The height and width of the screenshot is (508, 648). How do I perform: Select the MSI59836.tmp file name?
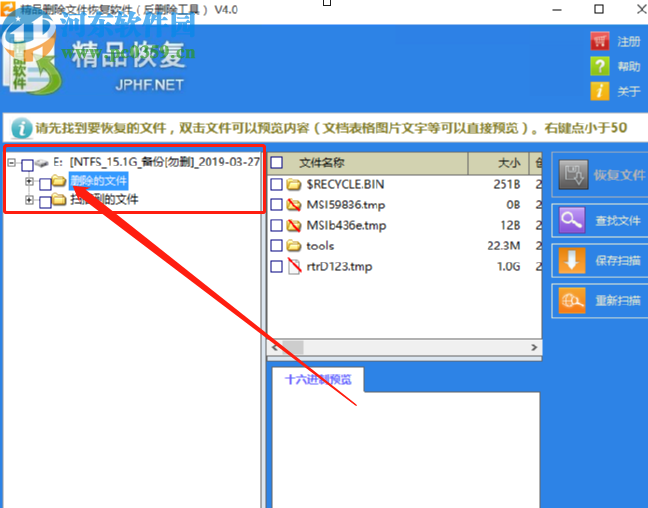coord(346,205)
